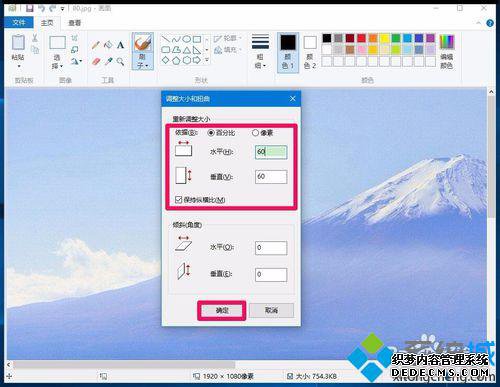This screenshot has height=387, width=500.
Task: Confirm resize with the OK button
Action: (222, 311)
